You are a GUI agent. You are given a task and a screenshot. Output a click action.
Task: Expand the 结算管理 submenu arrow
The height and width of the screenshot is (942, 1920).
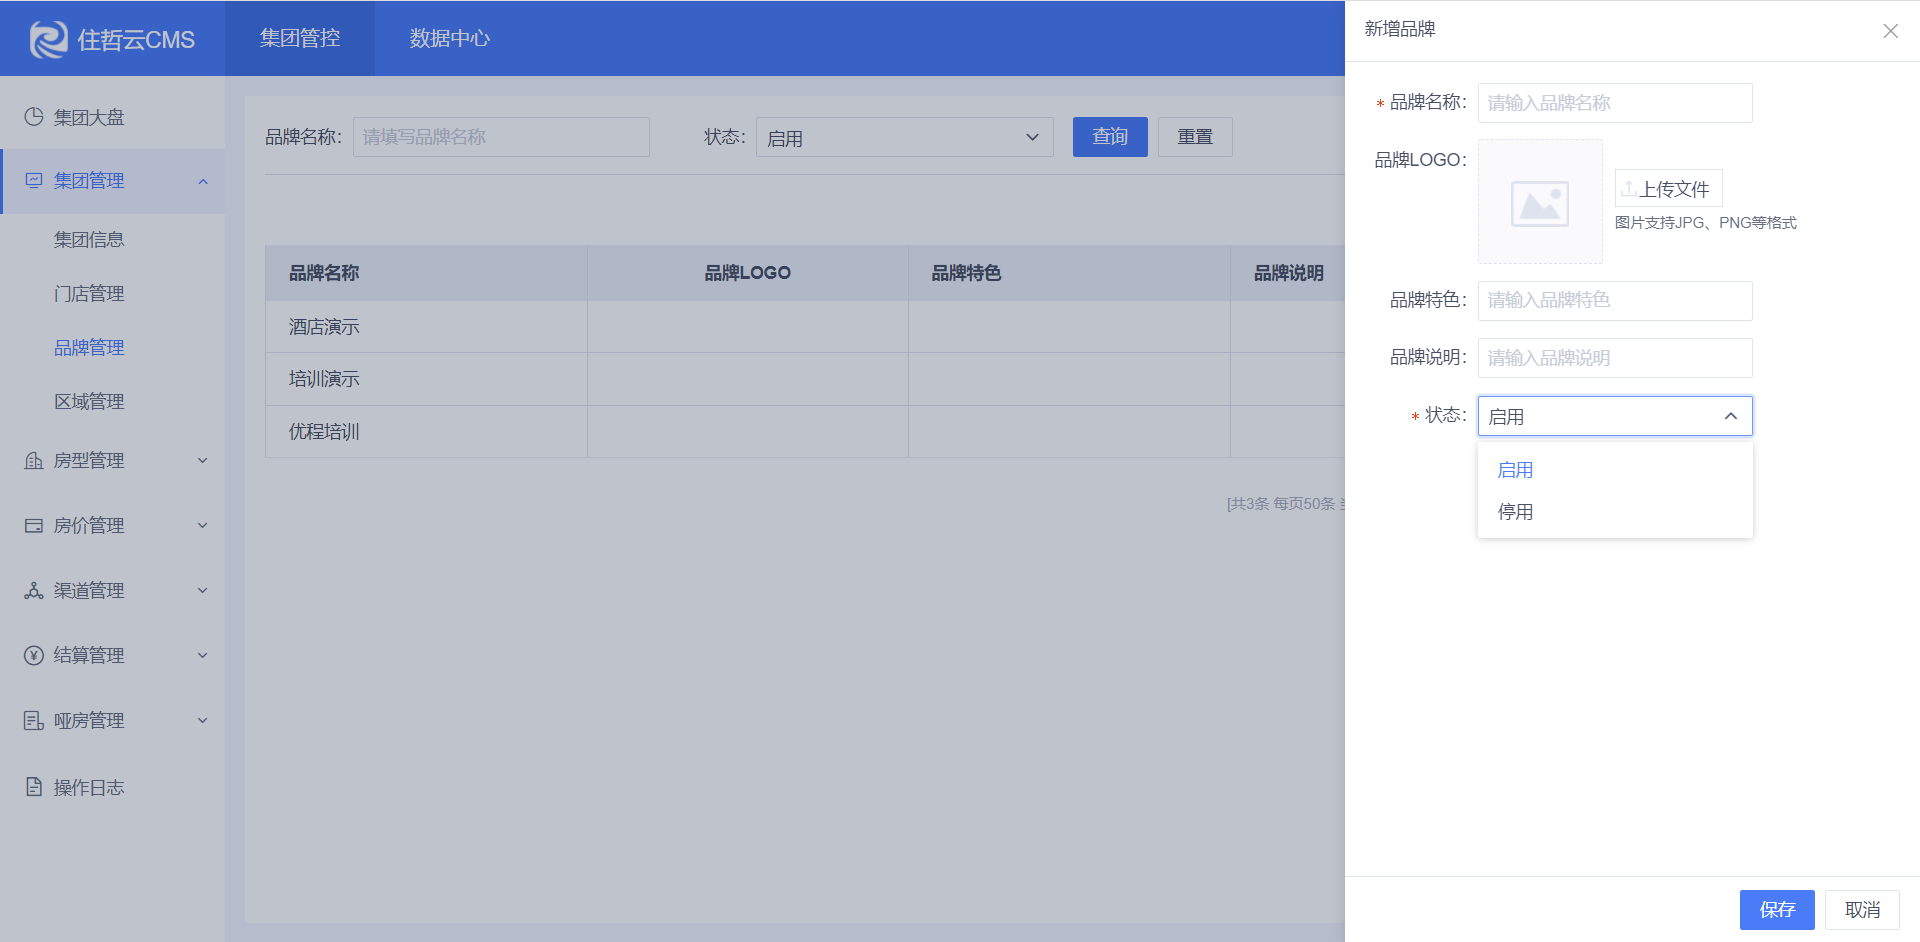[203, 655]
